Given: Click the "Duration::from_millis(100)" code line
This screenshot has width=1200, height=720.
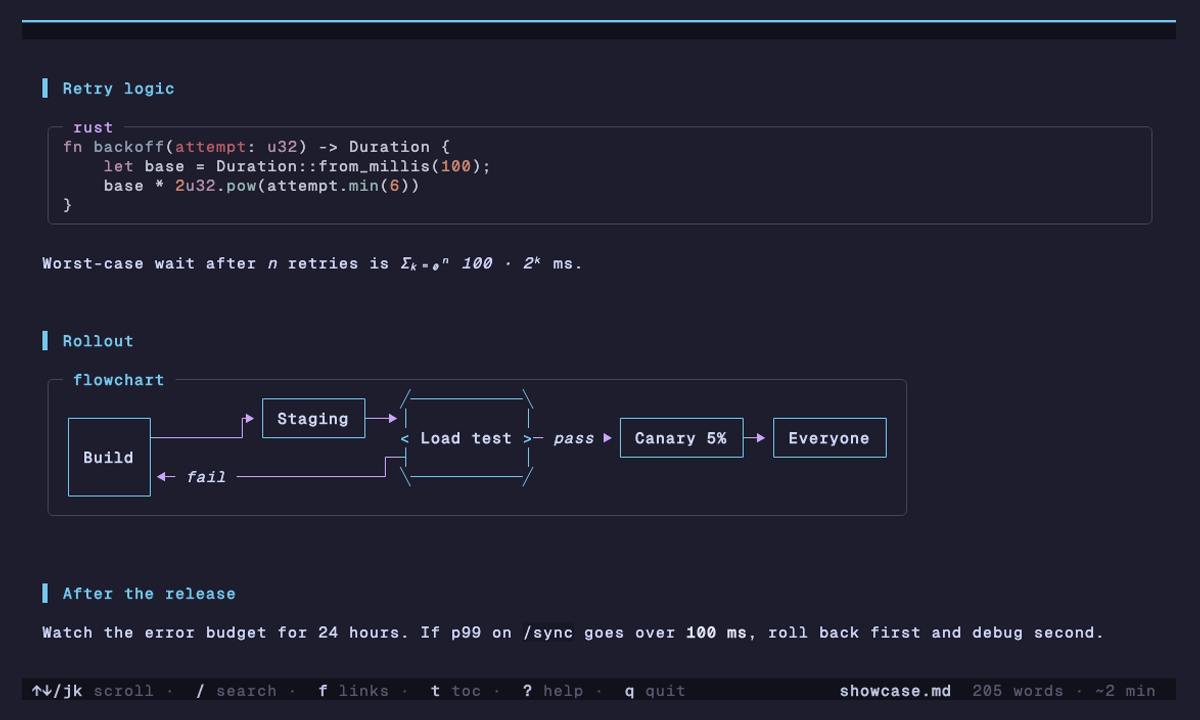Looking at the screenshot, I should pos(297,166).
